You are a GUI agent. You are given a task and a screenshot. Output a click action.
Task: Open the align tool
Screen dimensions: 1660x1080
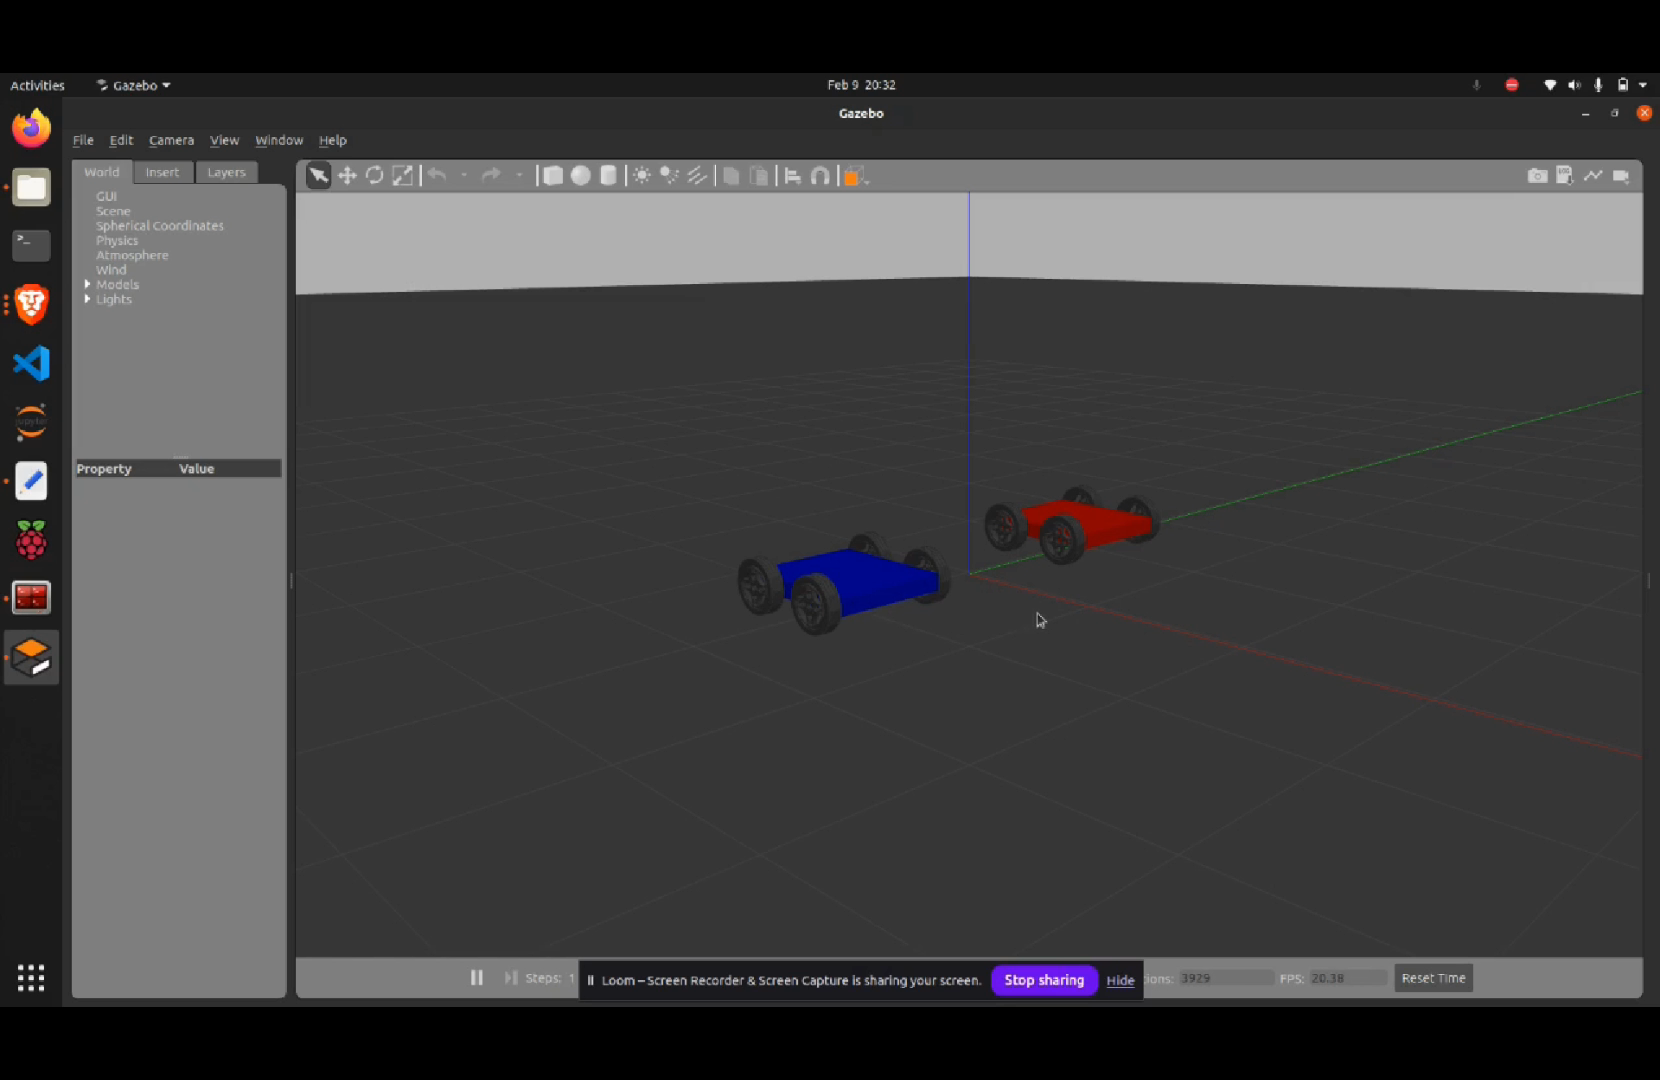[x=793, y=176]
